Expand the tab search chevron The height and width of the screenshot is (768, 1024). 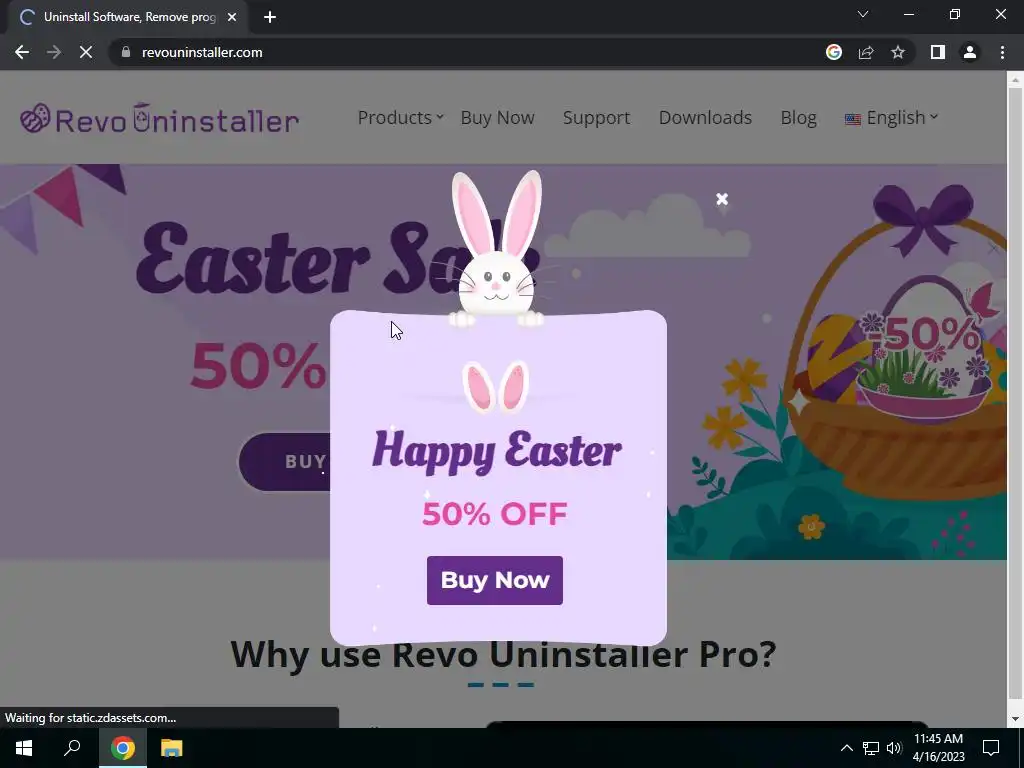[x=863, y=14]
